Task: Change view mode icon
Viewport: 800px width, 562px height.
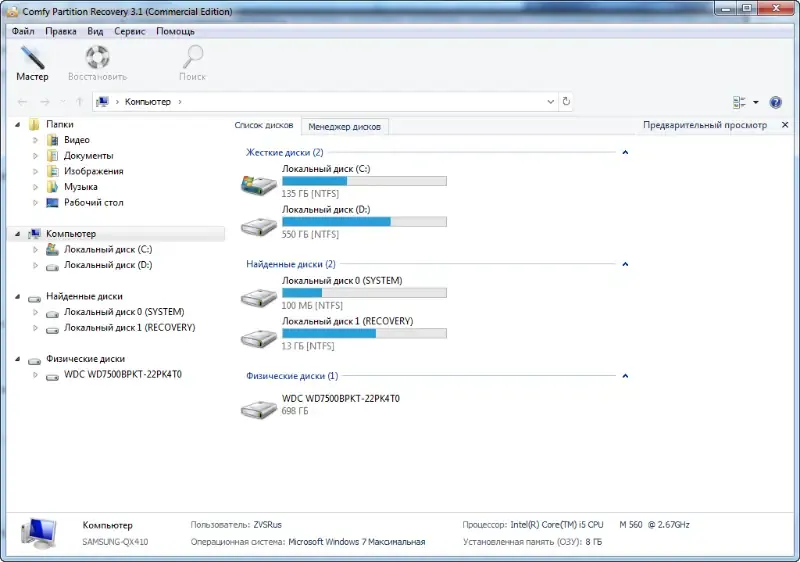Action: 739,103
